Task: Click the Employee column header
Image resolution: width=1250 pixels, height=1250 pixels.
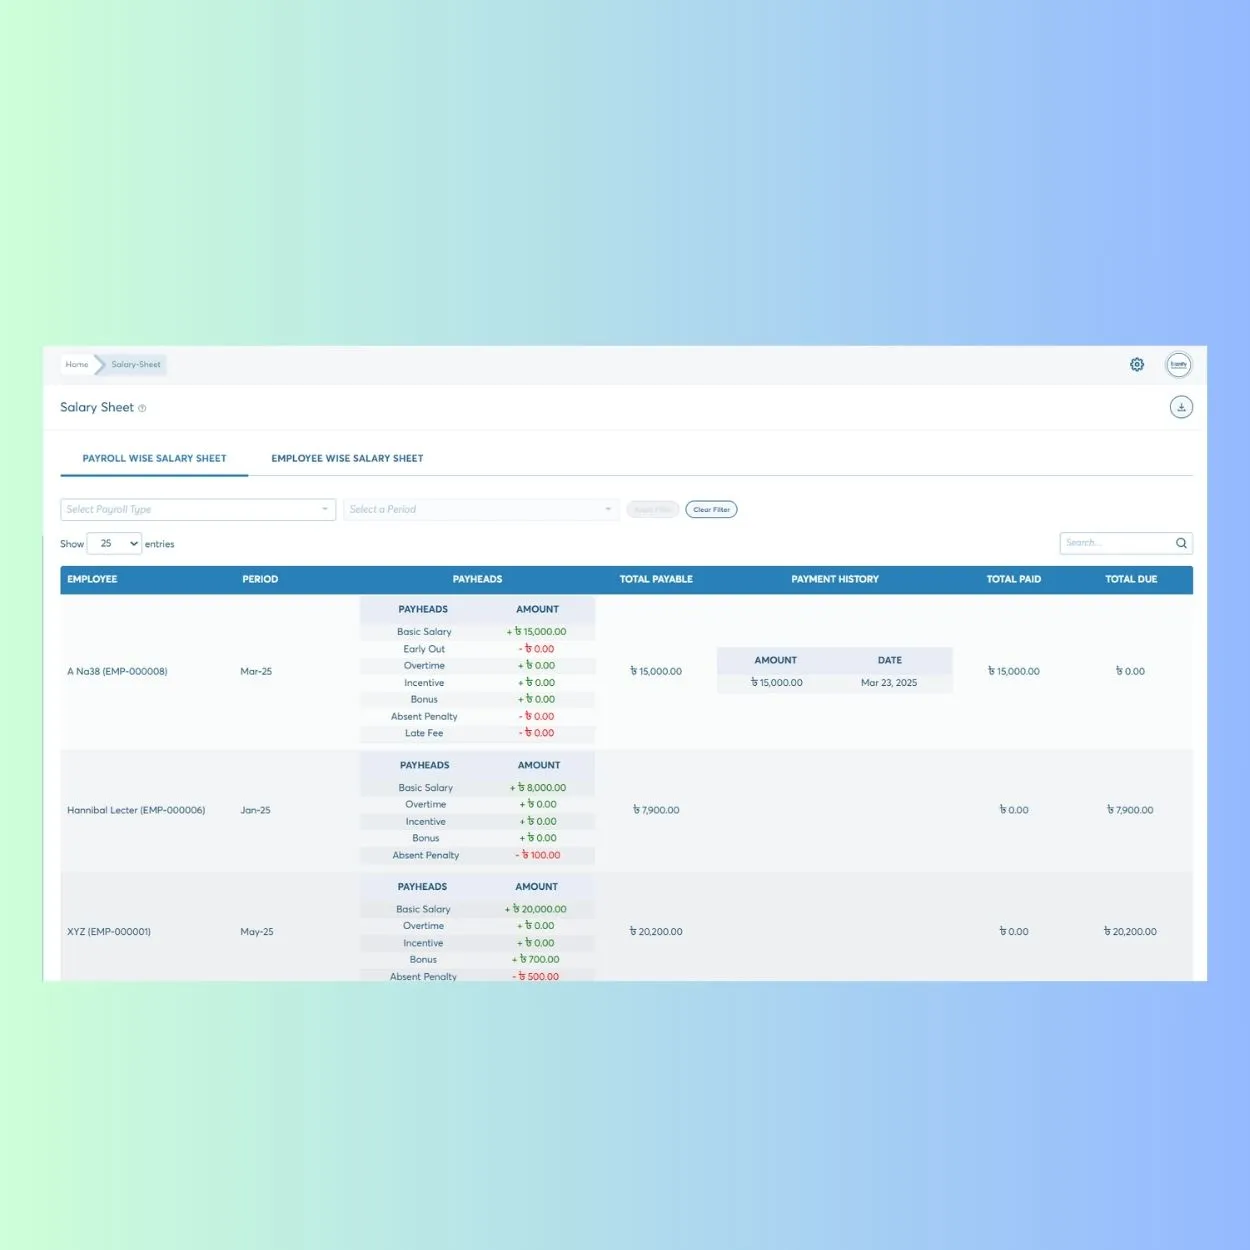Action: point(92,579)
